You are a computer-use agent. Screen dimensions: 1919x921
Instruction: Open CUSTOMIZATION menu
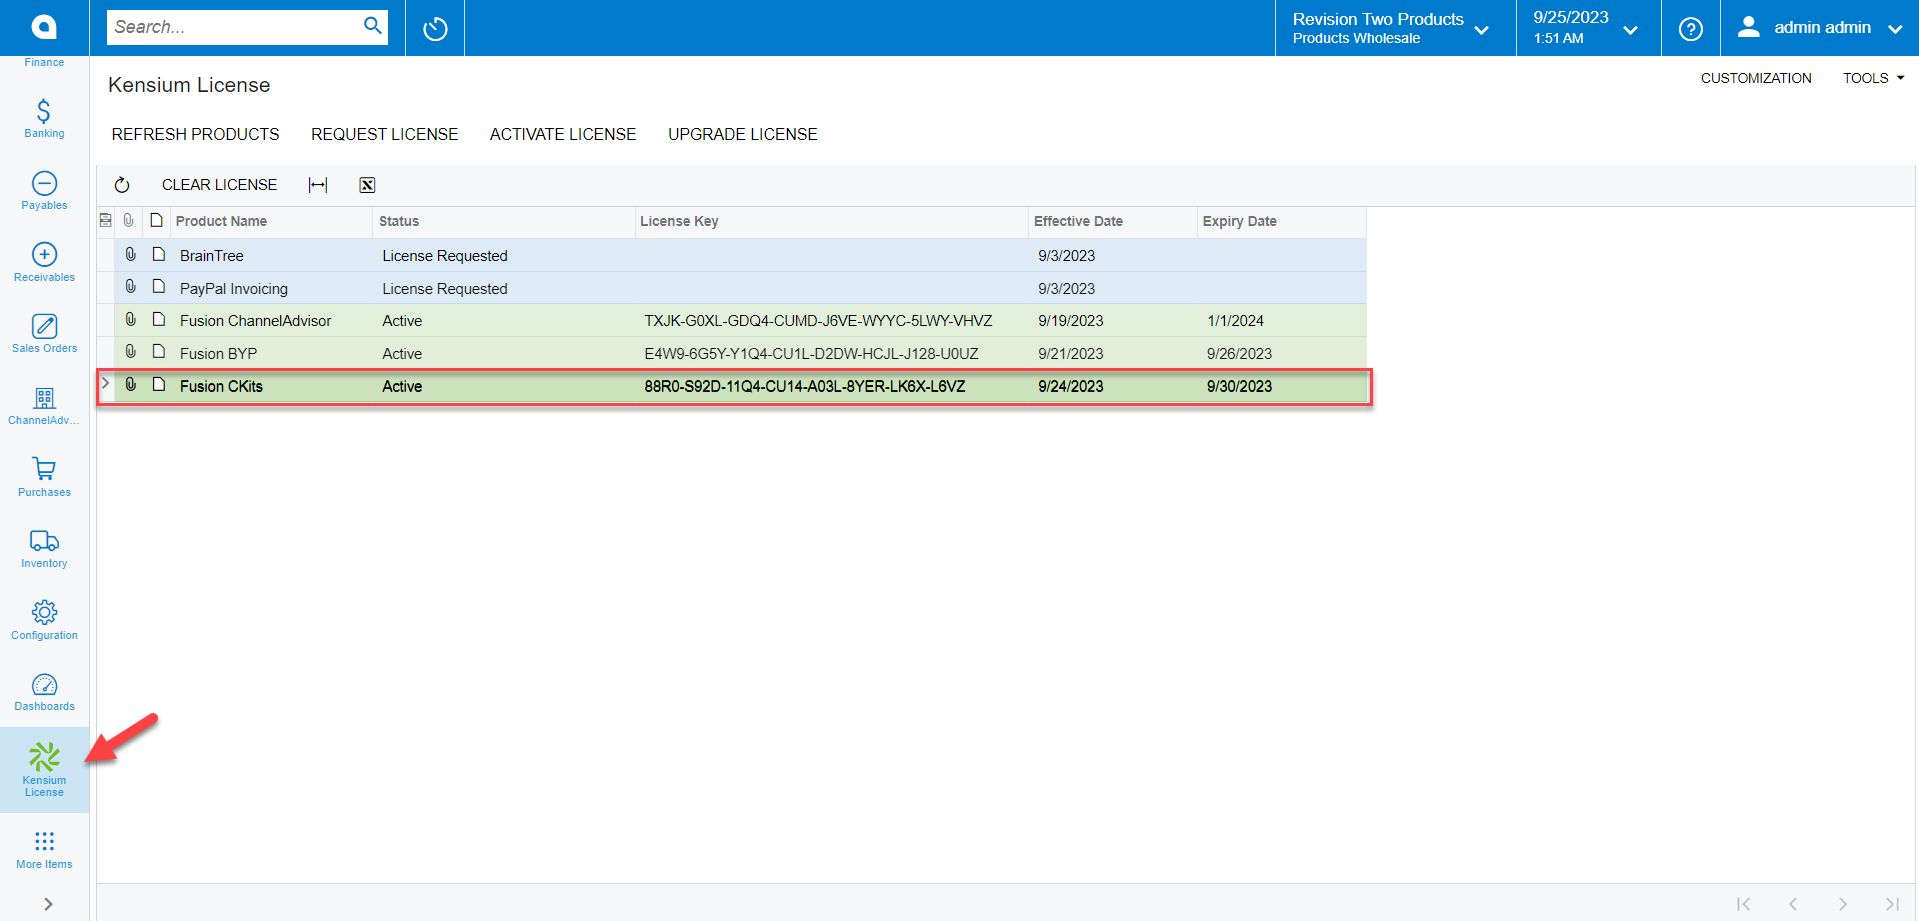[x=1756, y=78]
